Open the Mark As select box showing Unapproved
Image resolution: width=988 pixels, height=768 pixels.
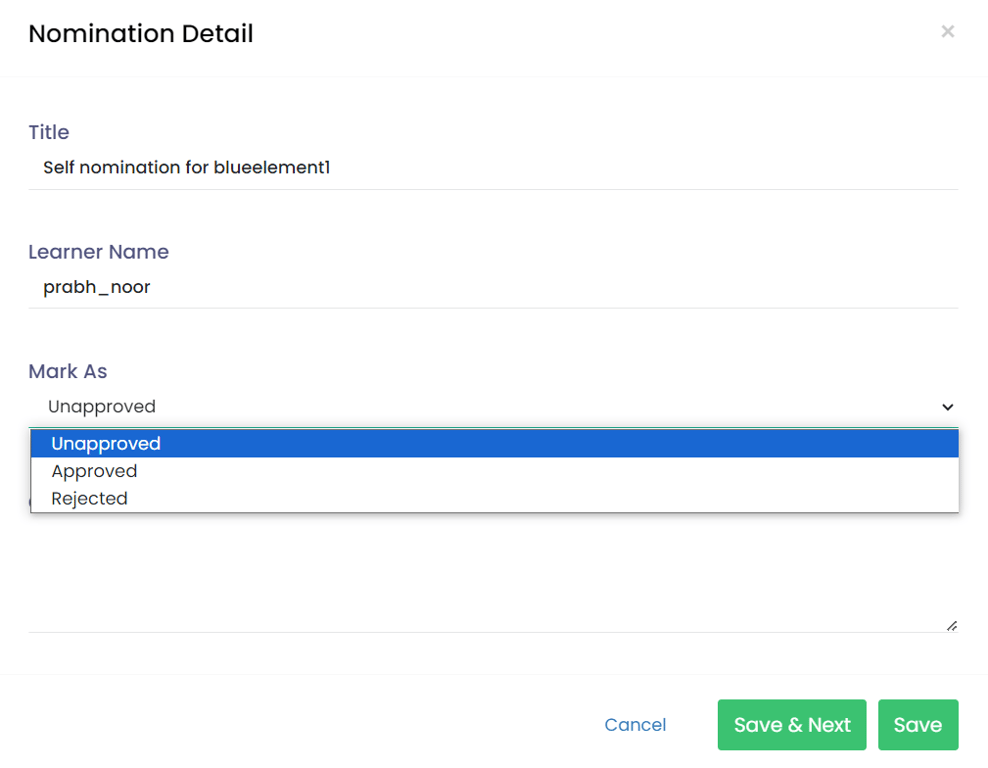492,407
